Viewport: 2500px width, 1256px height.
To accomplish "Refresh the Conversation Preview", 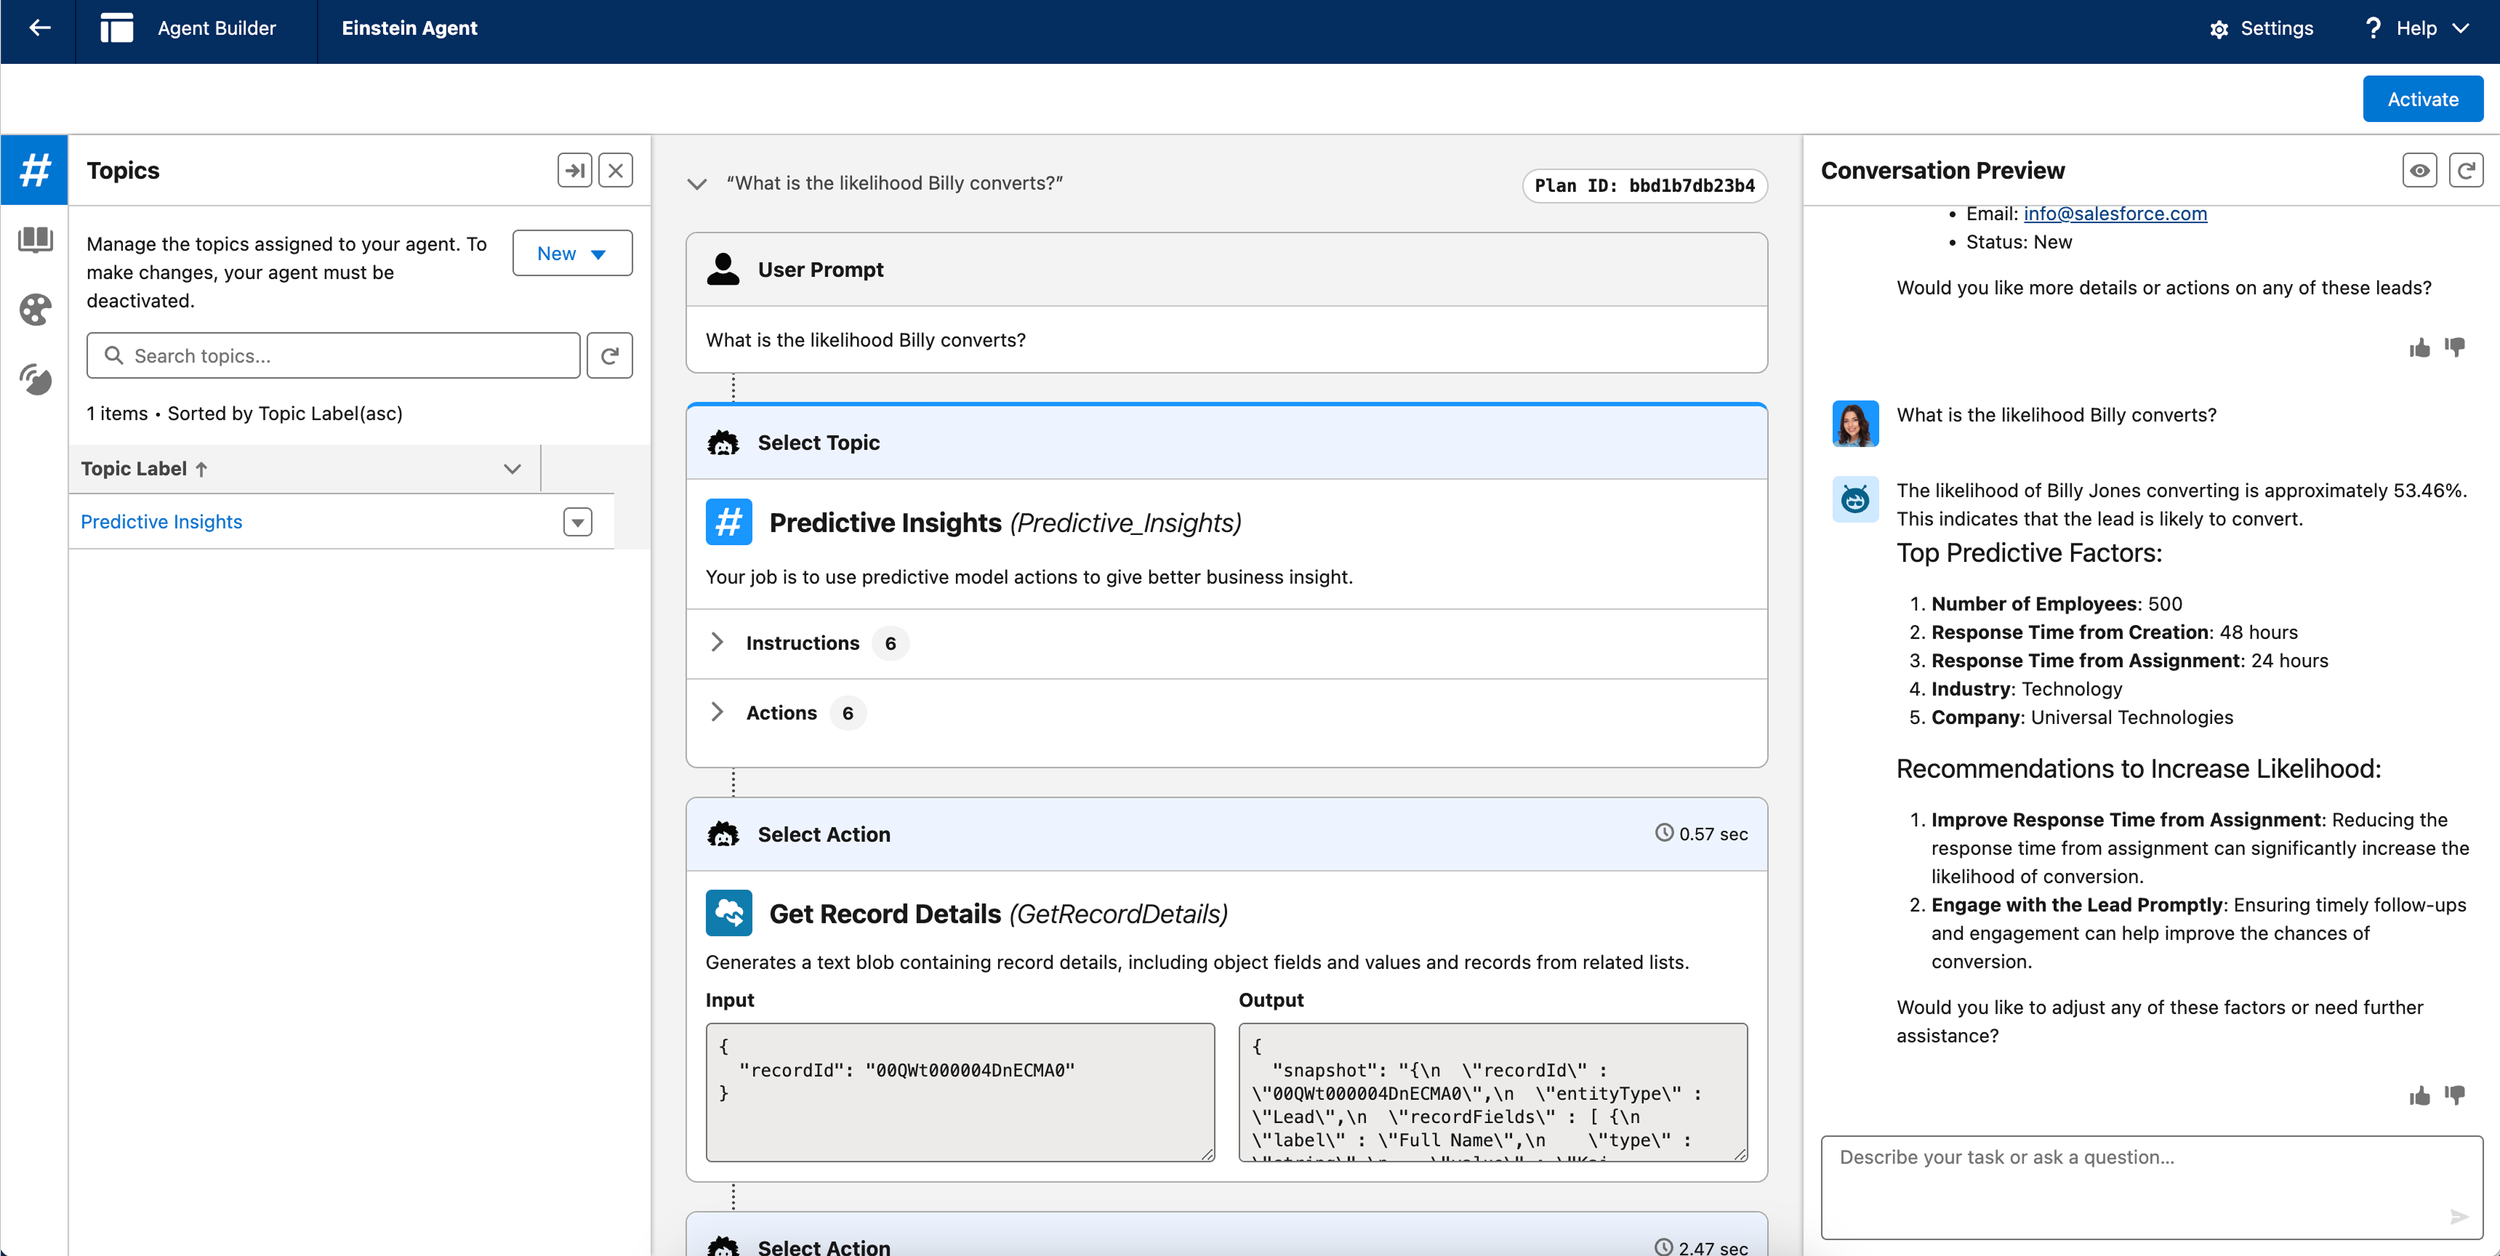I will click(x=2465, y=171).
